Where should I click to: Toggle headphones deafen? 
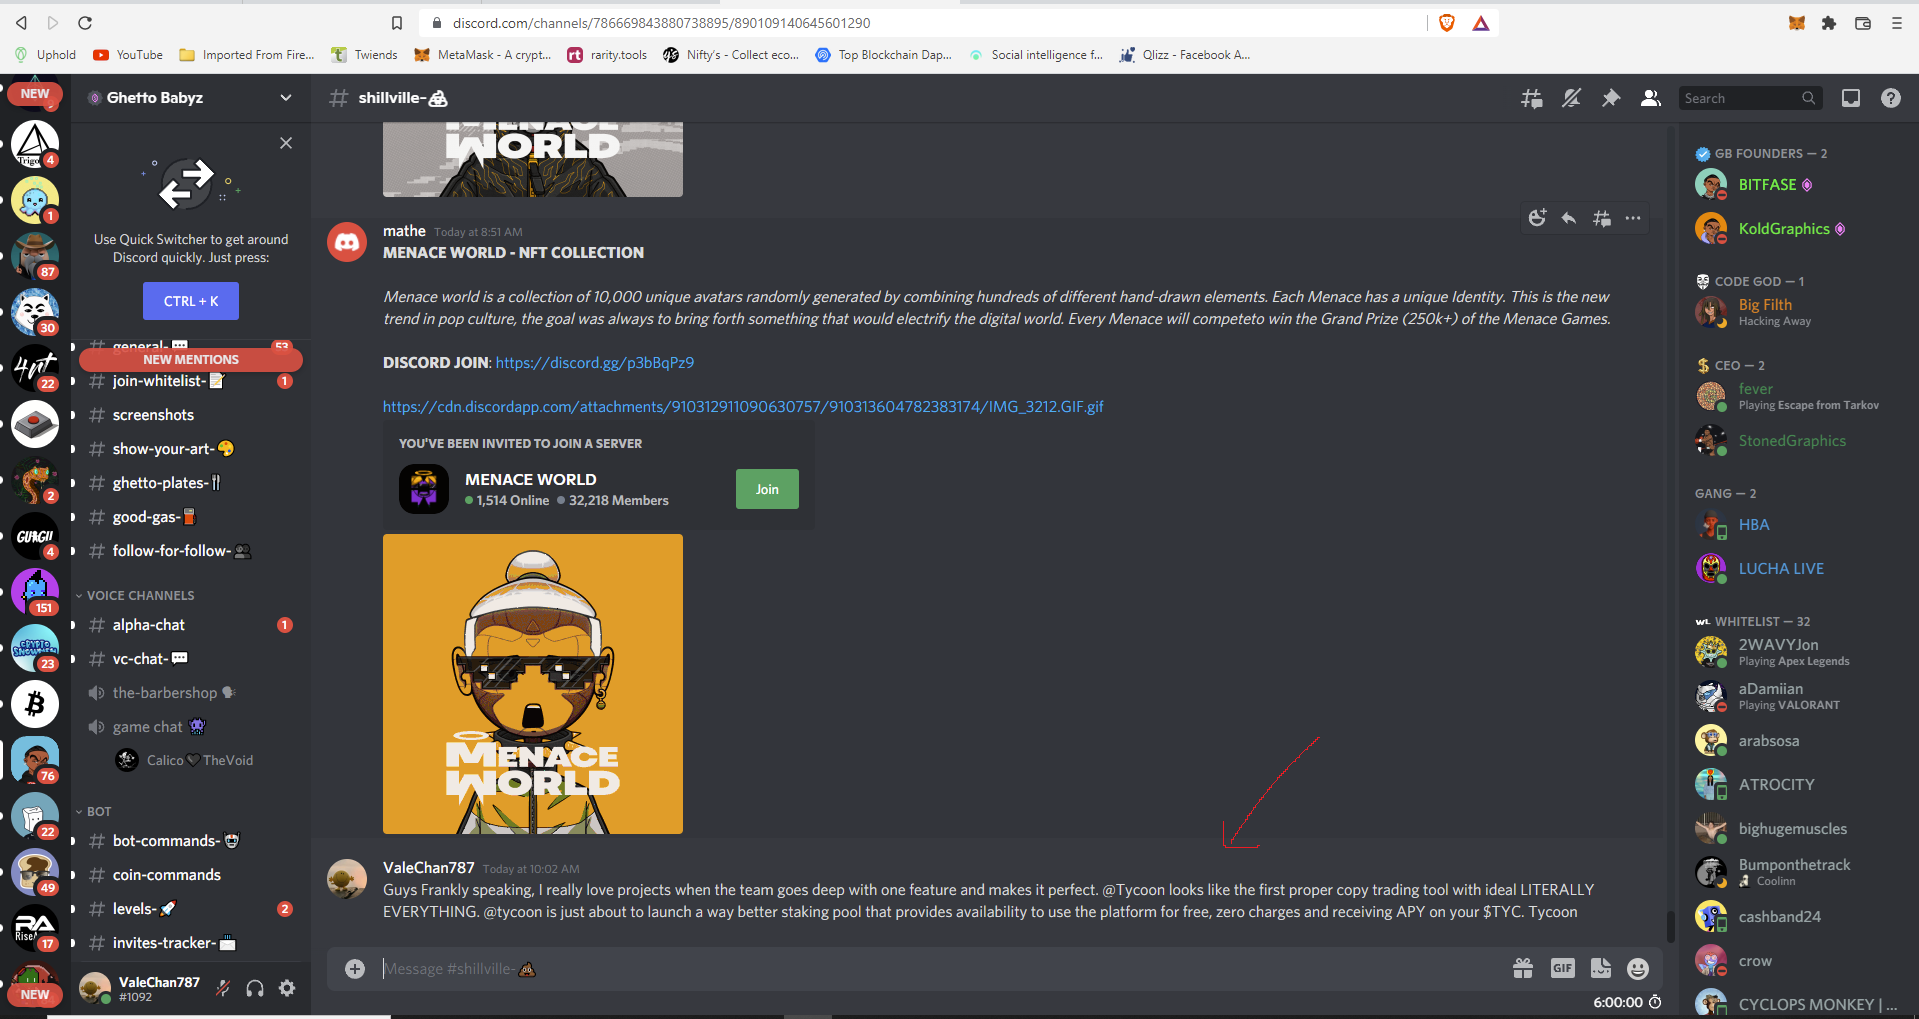click(x=255, y=989)
